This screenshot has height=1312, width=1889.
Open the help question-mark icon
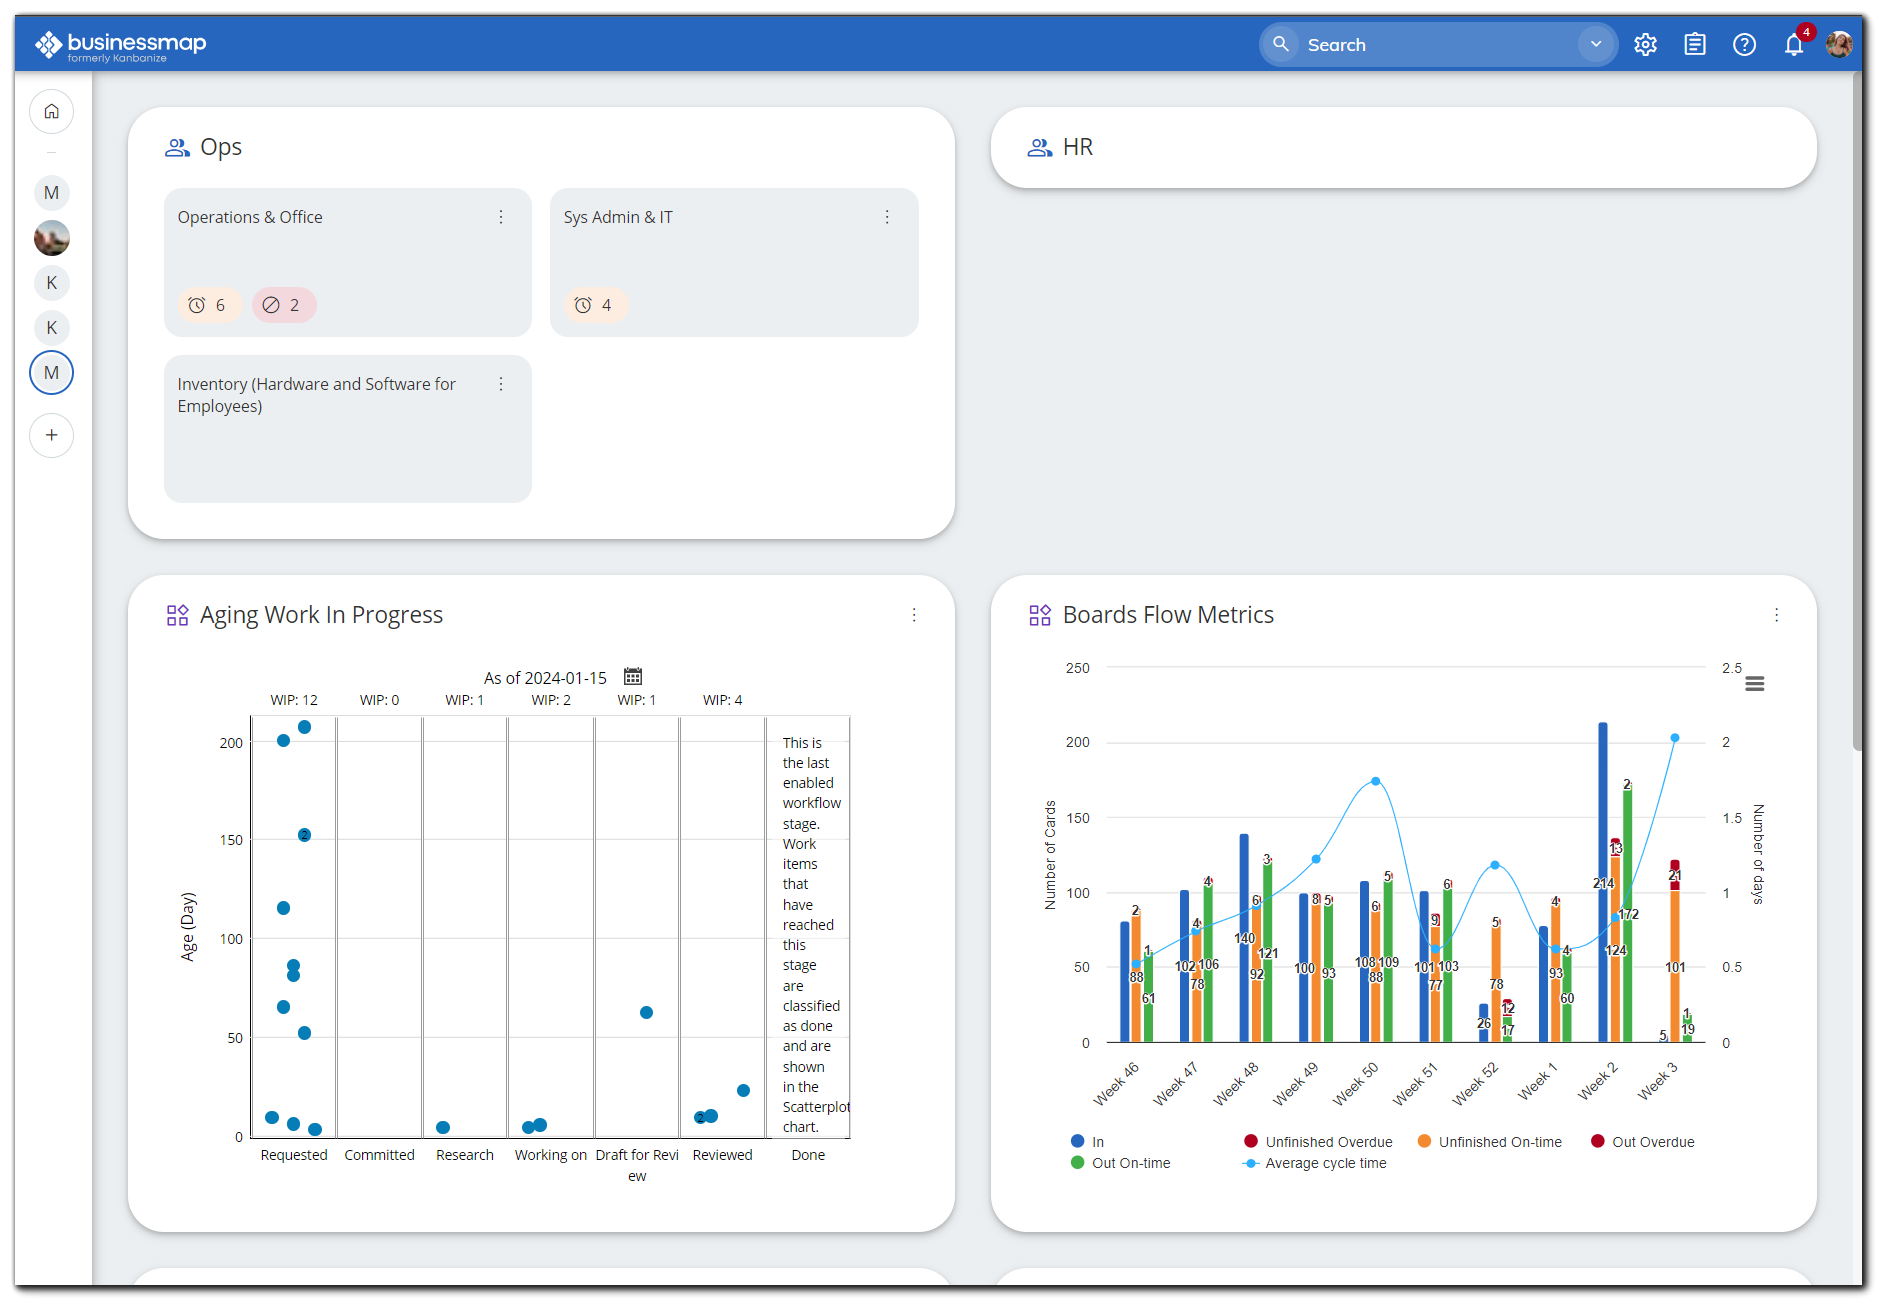pos(1744,44)
